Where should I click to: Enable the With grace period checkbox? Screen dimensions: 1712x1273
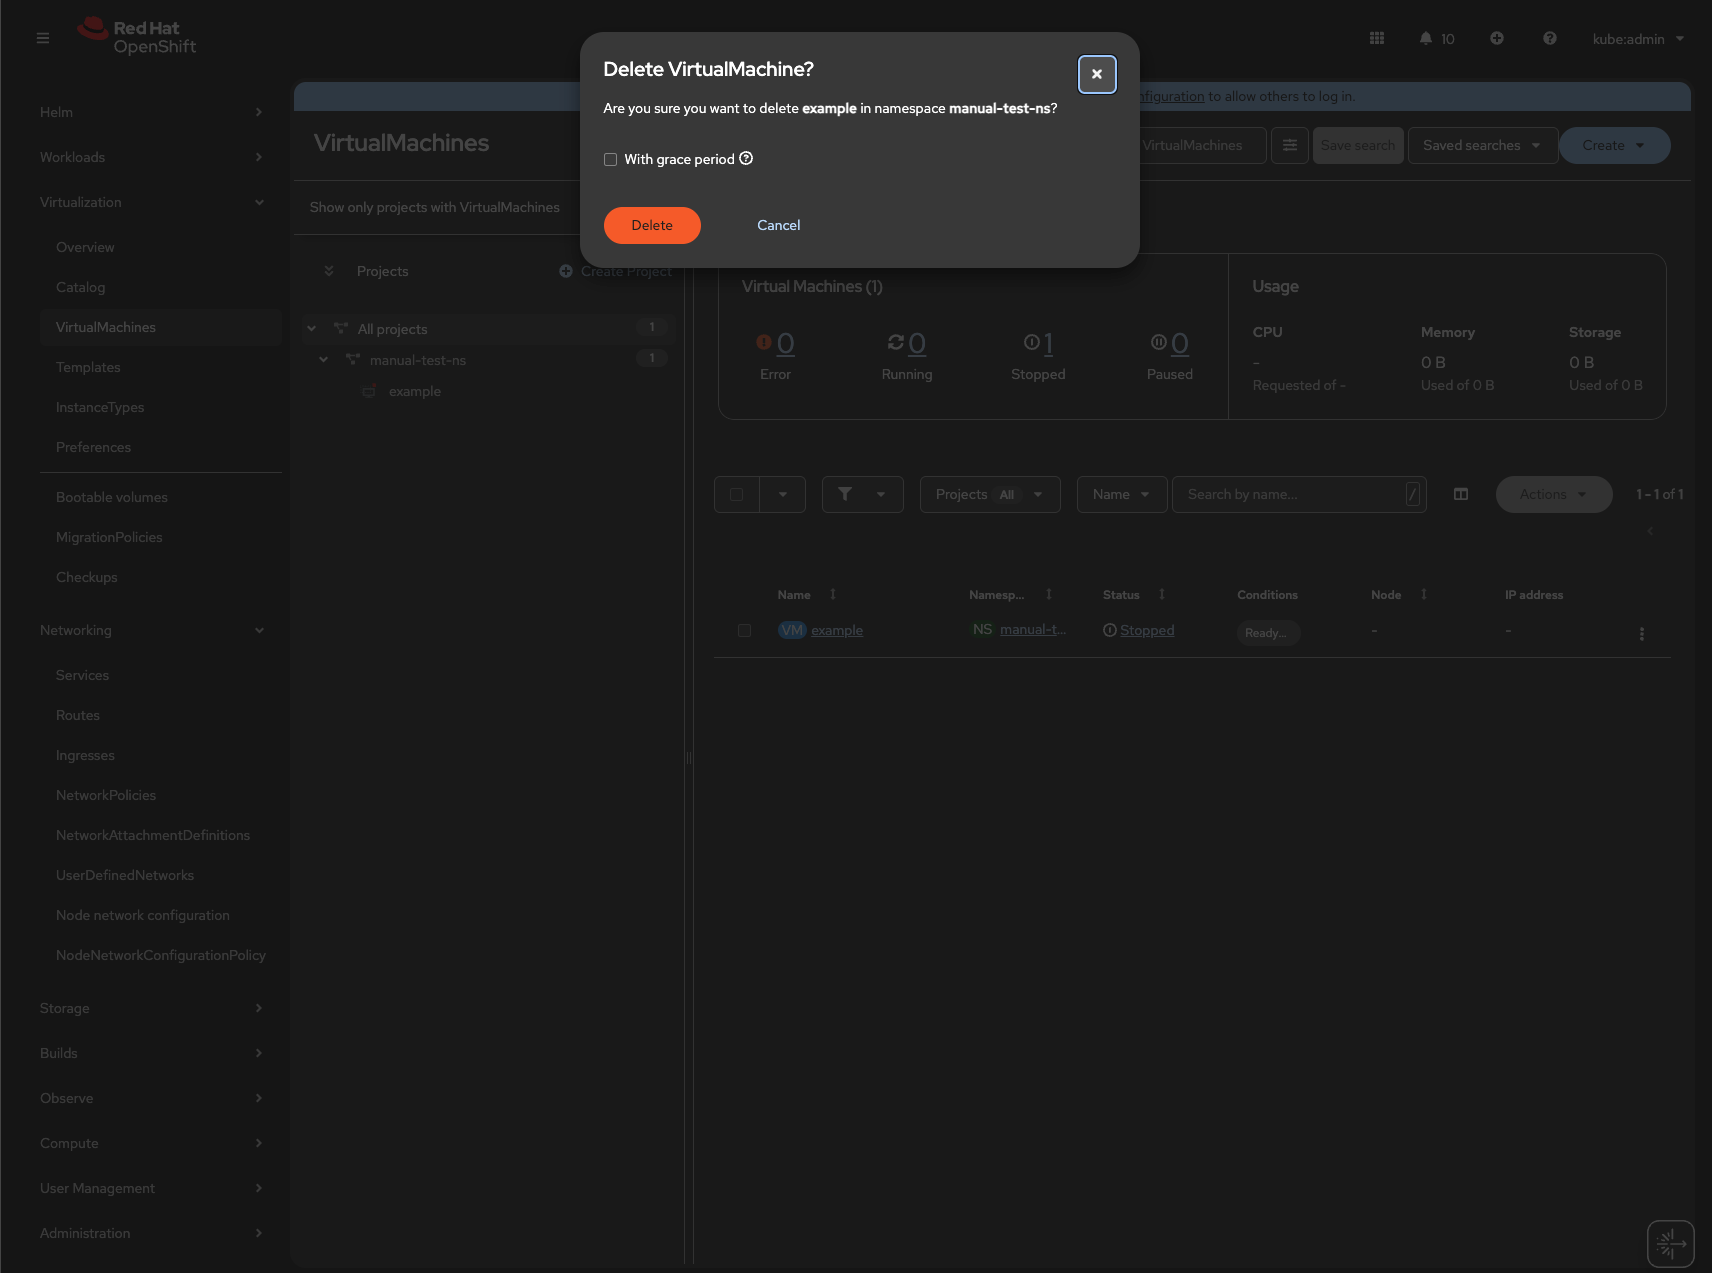click(610, 160)
